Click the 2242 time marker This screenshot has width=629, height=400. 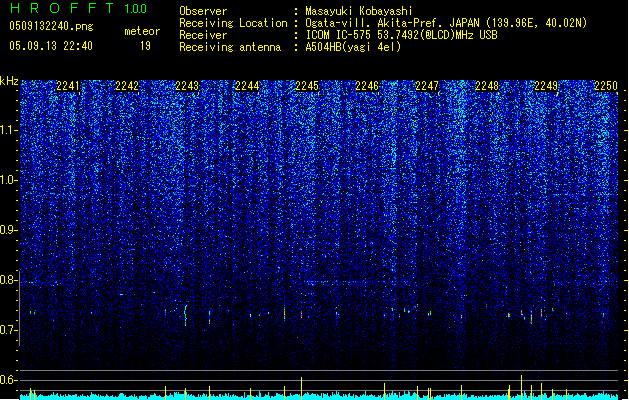127,86
